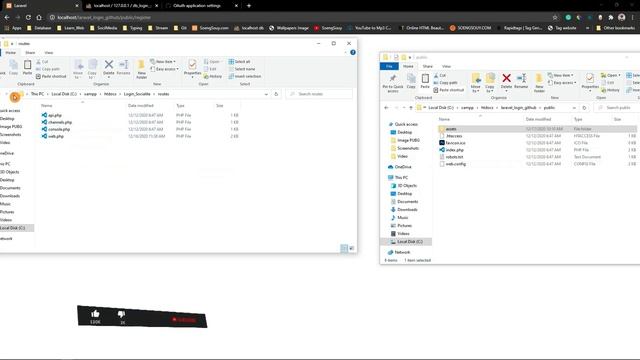Refresh the routes folder address bar
Viewport: 640px width, 360px height.
click(276, 94)
